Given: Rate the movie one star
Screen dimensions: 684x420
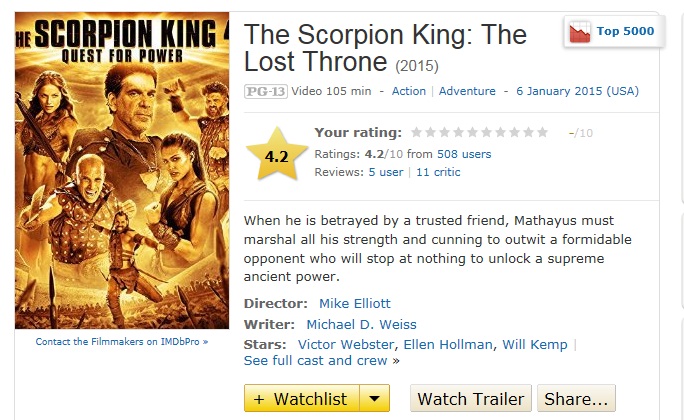Looking at the screenshot, I should coord(417,132).
